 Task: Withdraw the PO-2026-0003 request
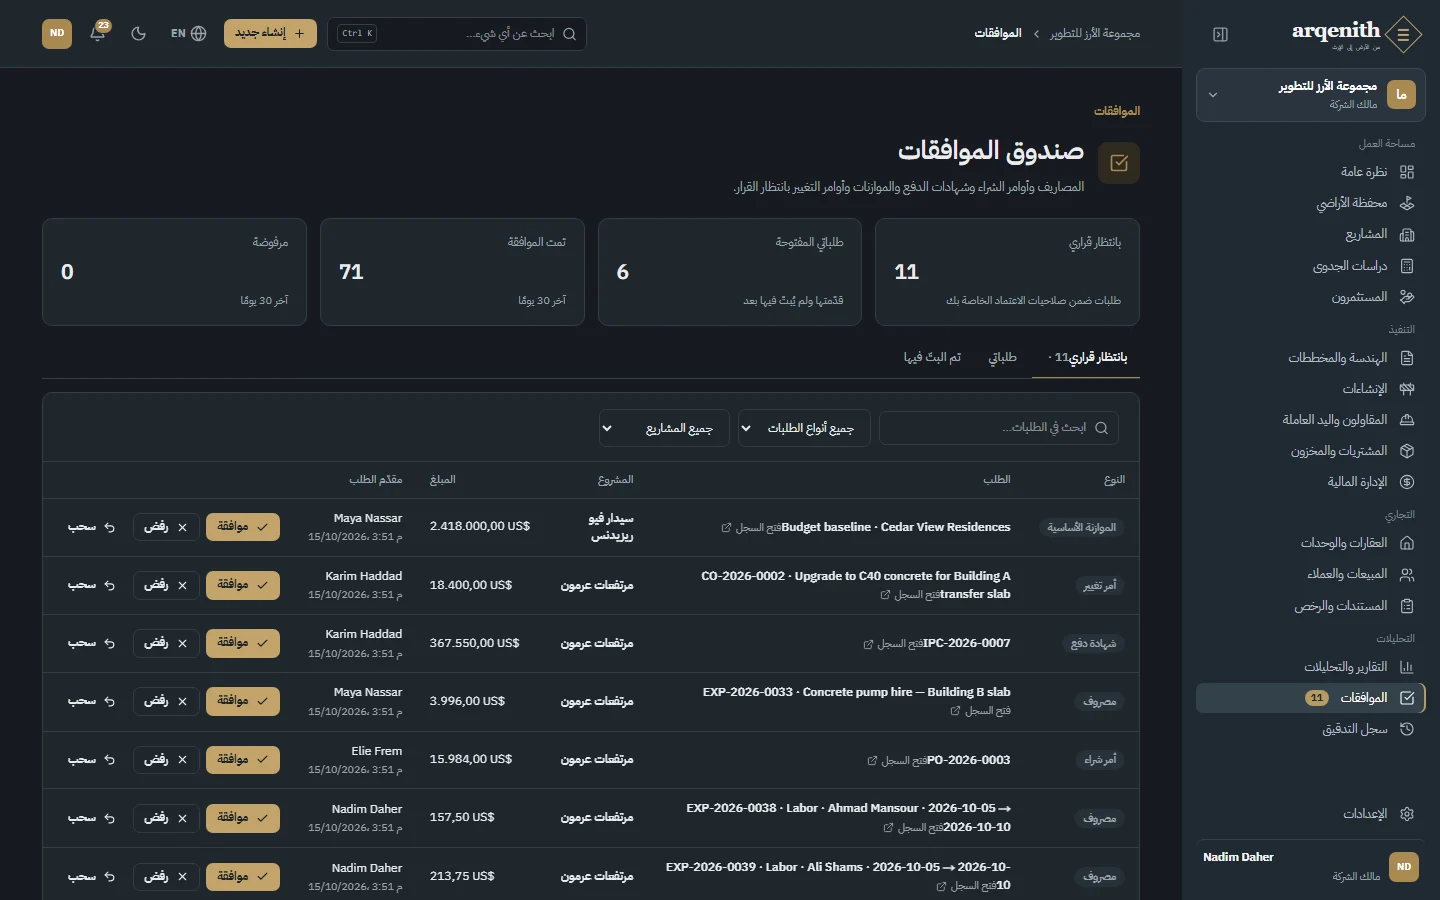point(92,760)
